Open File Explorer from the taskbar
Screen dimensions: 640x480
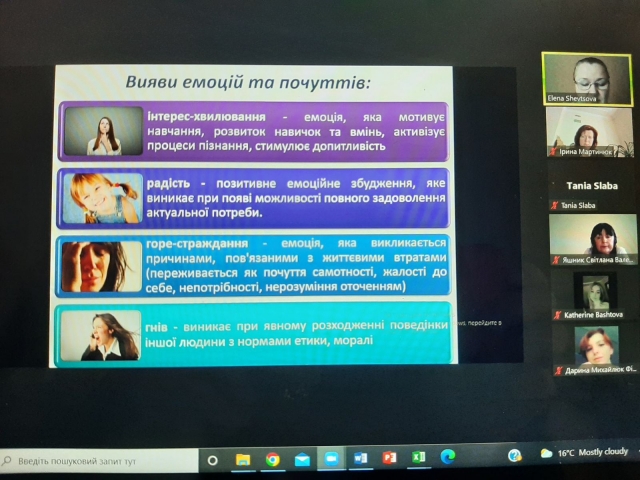click(x=243, y=460)
